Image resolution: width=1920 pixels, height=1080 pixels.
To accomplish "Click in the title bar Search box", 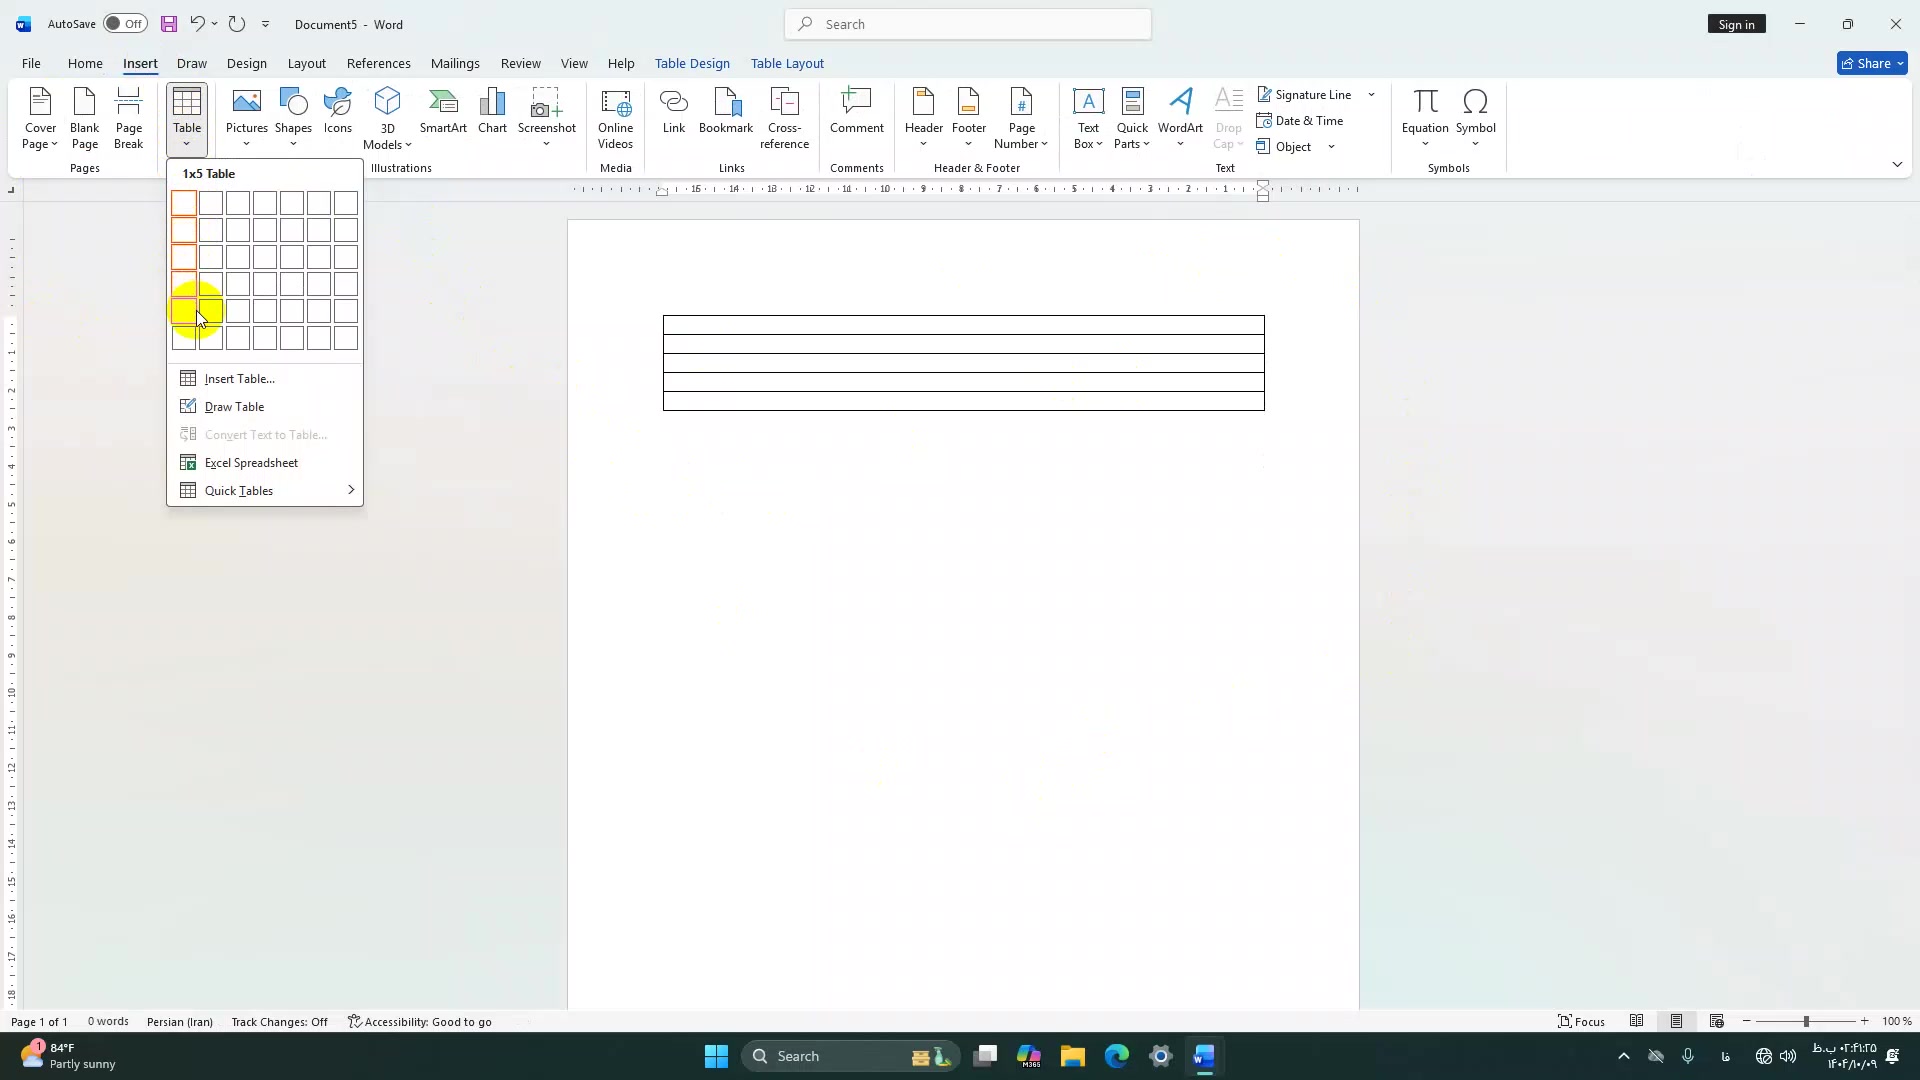I will (968, 24).
